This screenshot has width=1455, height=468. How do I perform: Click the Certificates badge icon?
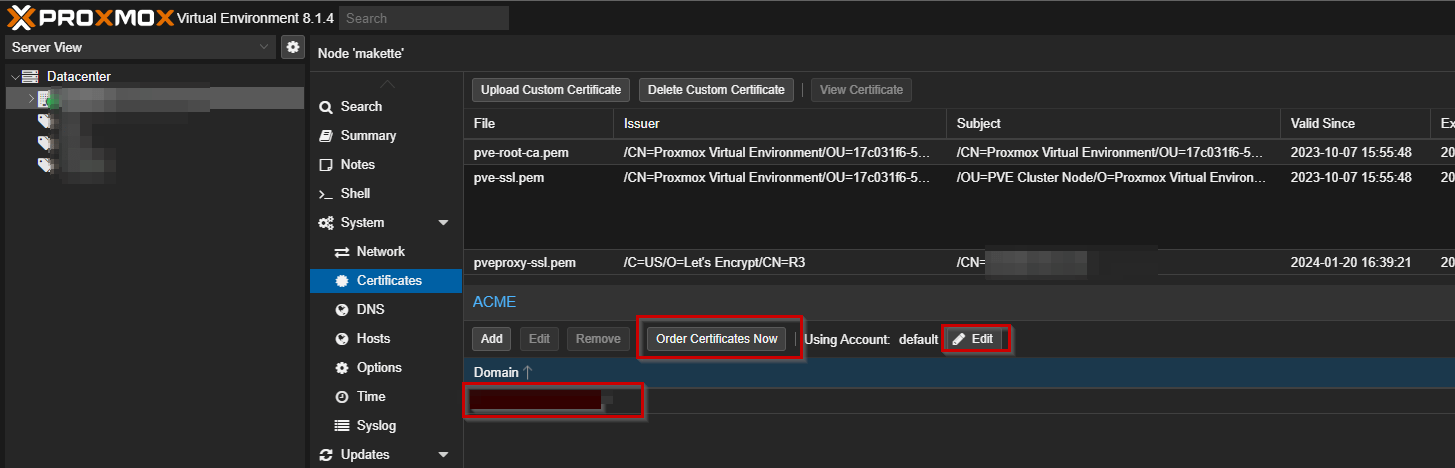342,280
